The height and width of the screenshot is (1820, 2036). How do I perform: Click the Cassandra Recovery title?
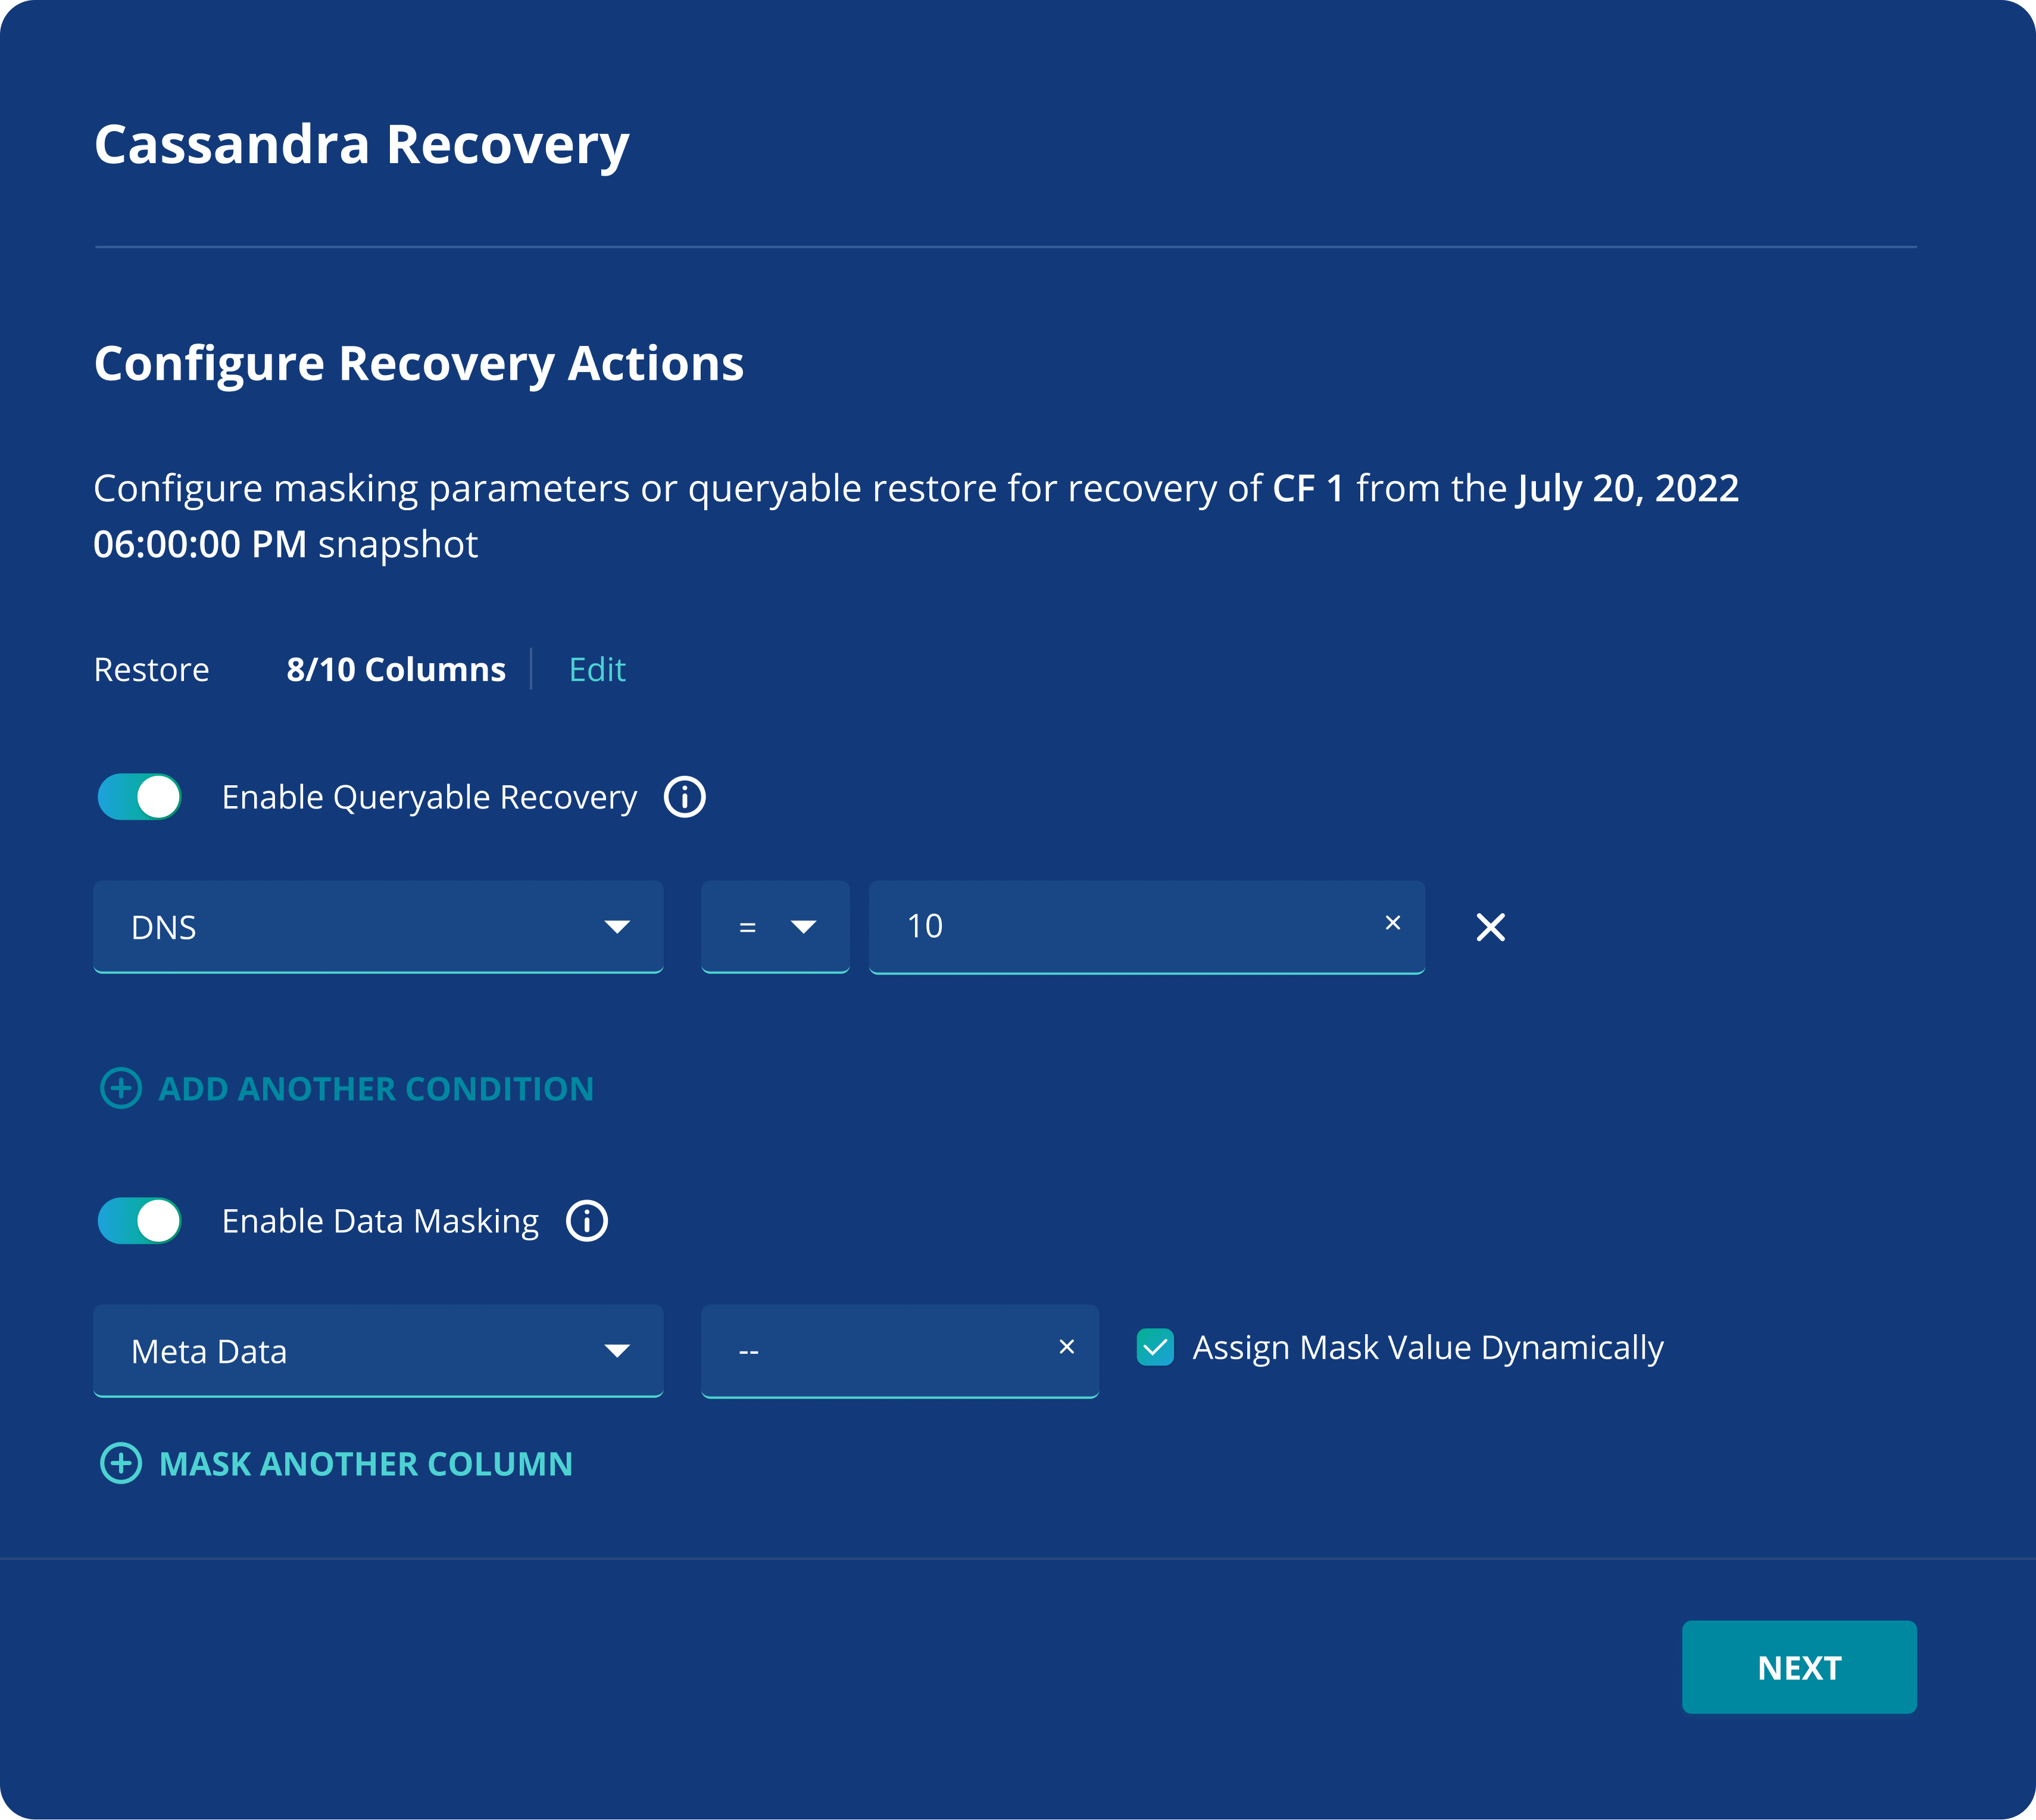362,145
